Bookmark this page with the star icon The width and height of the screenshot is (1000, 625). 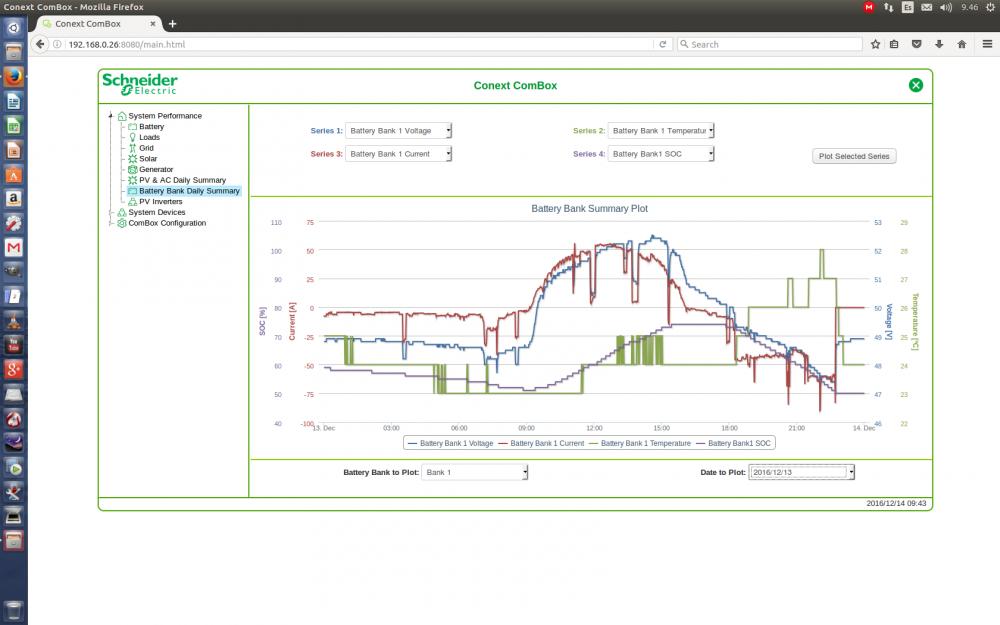(875, 44)
